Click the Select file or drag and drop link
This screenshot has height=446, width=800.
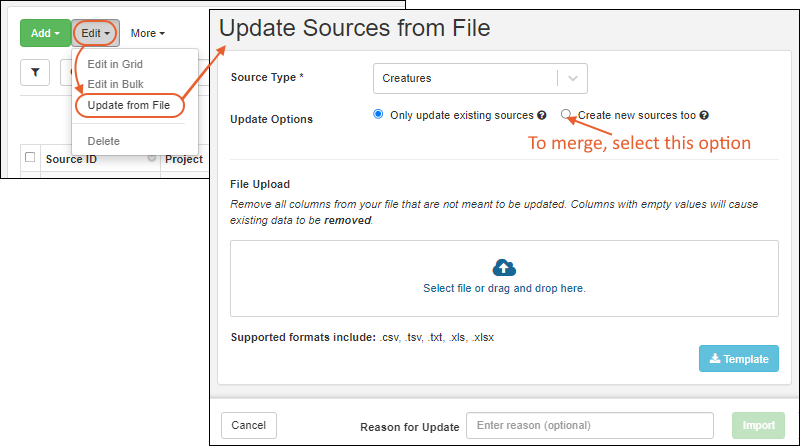tap(504, 288)
